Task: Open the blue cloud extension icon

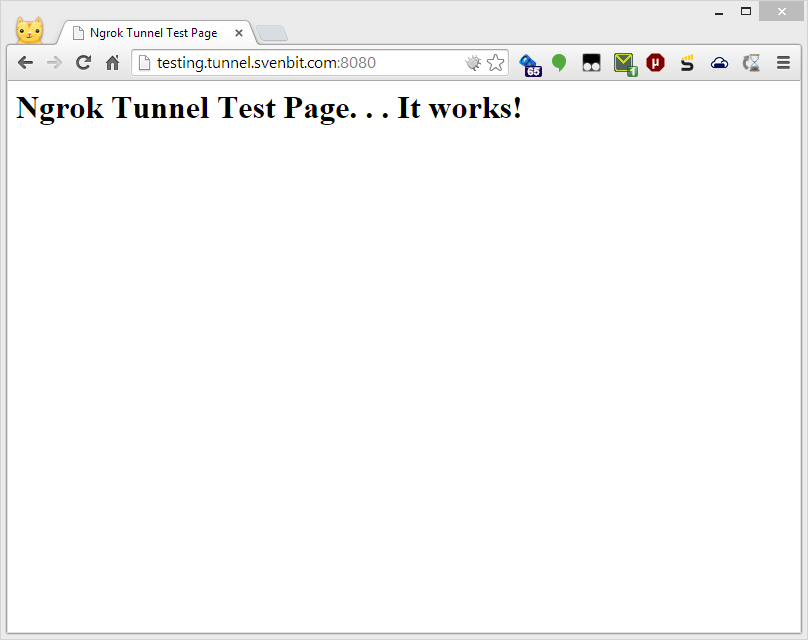Action: pyautogui.click(x=719, y=63)
